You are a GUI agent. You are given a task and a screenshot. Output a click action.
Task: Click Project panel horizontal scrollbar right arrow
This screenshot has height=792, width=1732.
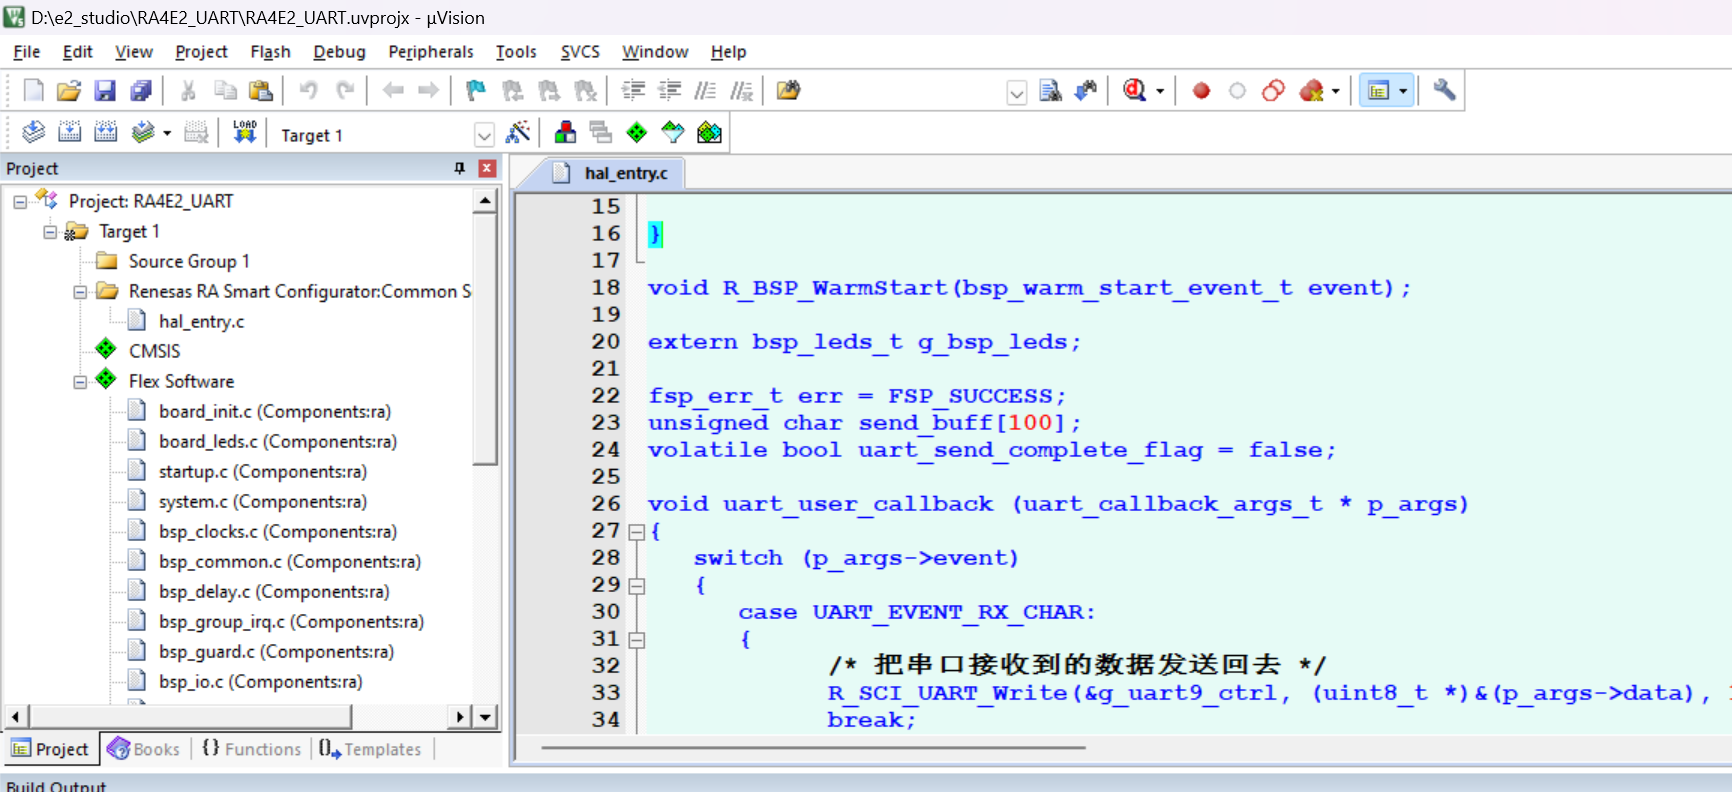[459, 716]
